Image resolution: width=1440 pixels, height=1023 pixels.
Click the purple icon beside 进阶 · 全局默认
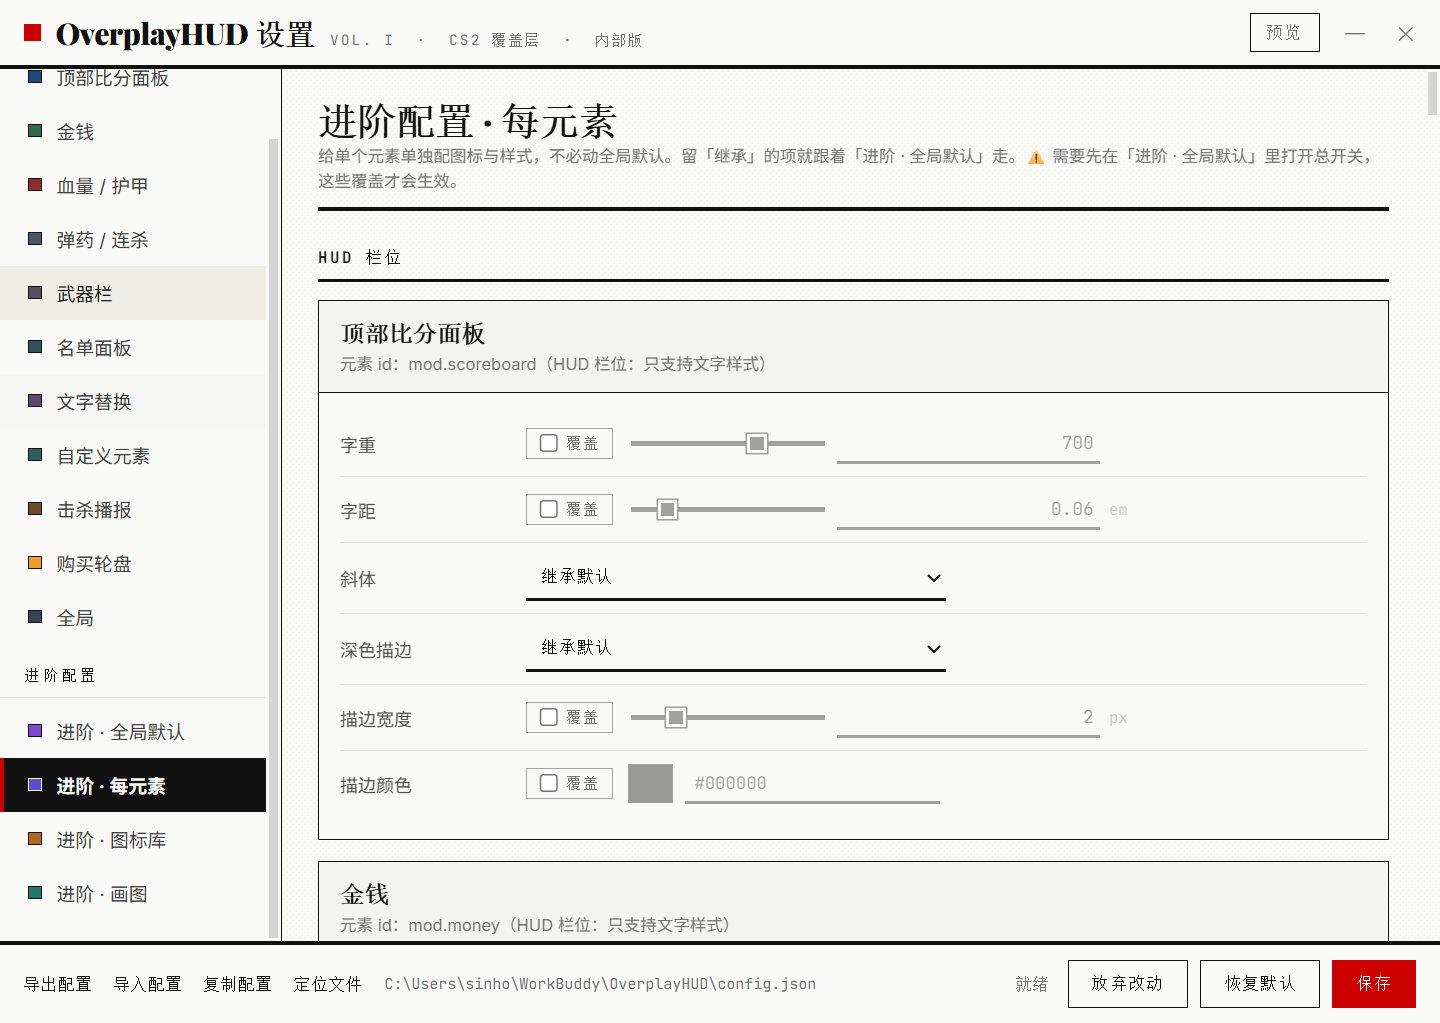coord(35,730)
